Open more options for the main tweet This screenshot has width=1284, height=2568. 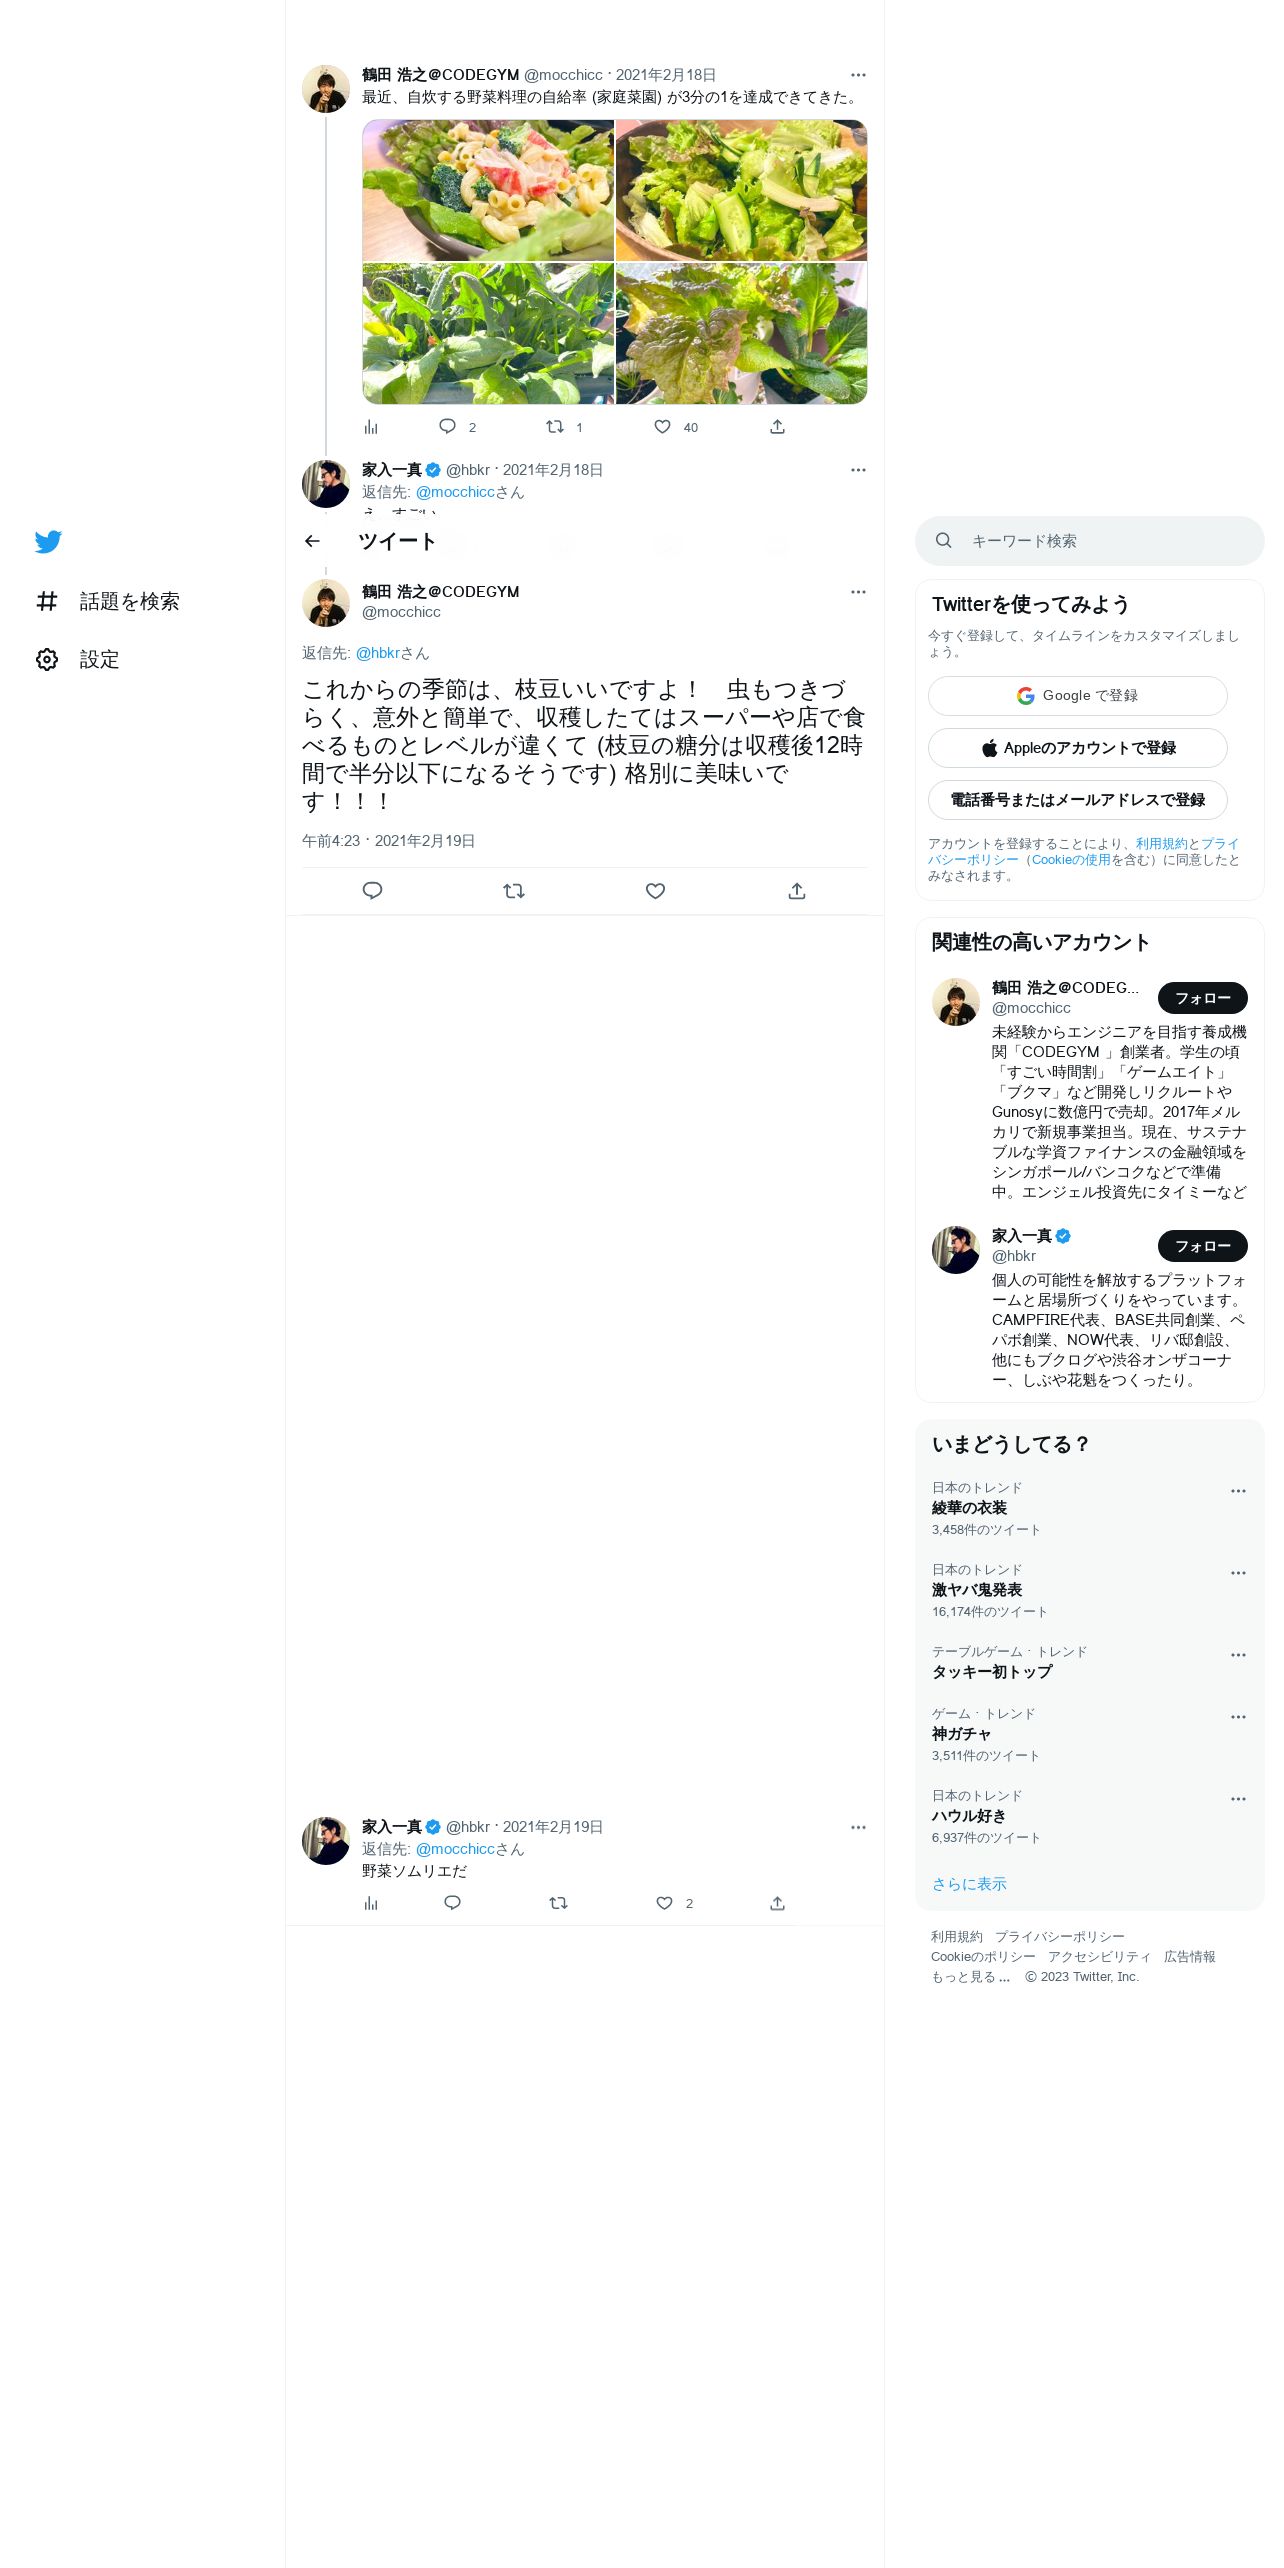(858, 592)
